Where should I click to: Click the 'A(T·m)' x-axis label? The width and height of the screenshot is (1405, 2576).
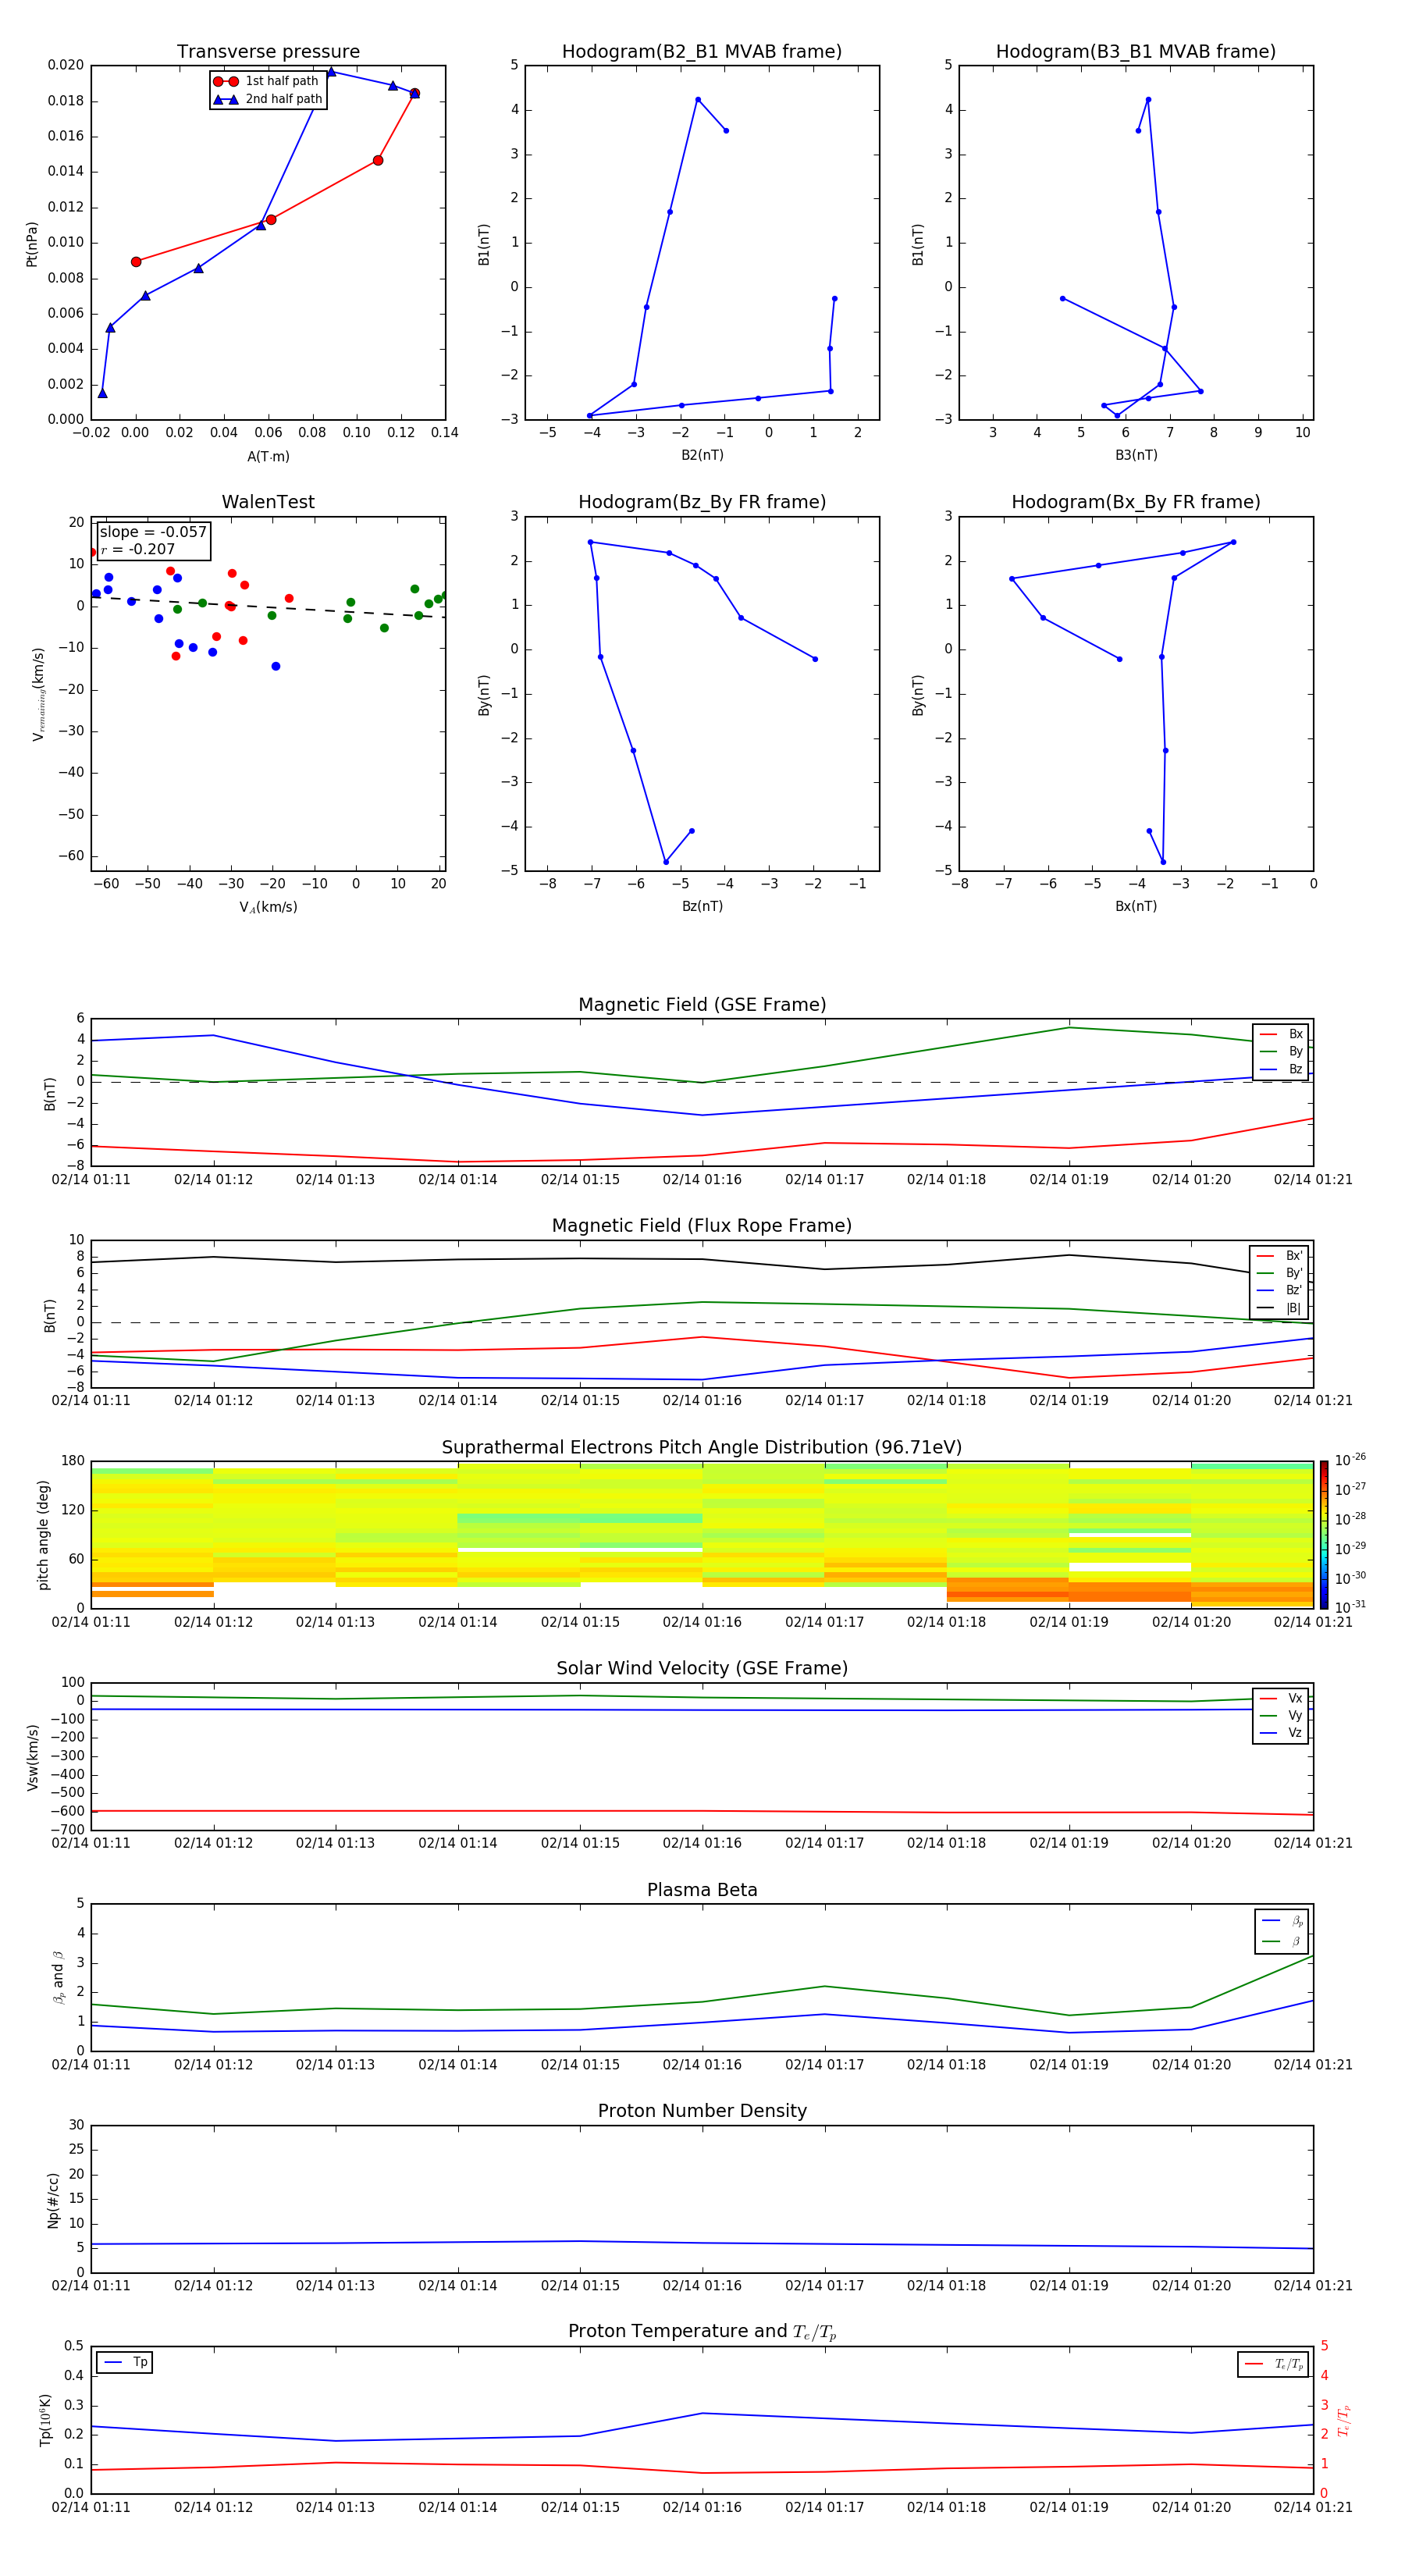268,457
